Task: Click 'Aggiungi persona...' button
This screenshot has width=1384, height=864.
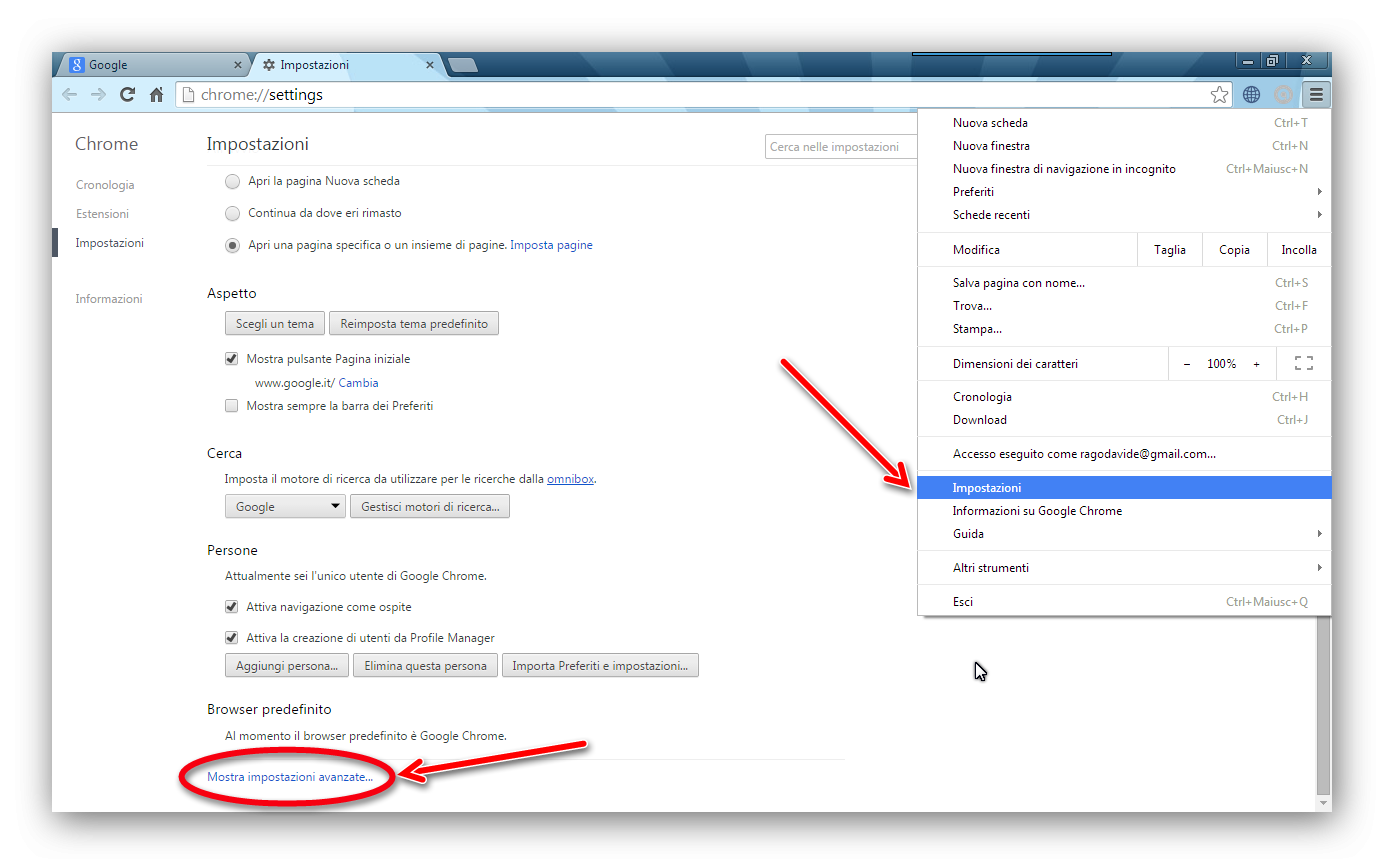Action: pos(287,666)
